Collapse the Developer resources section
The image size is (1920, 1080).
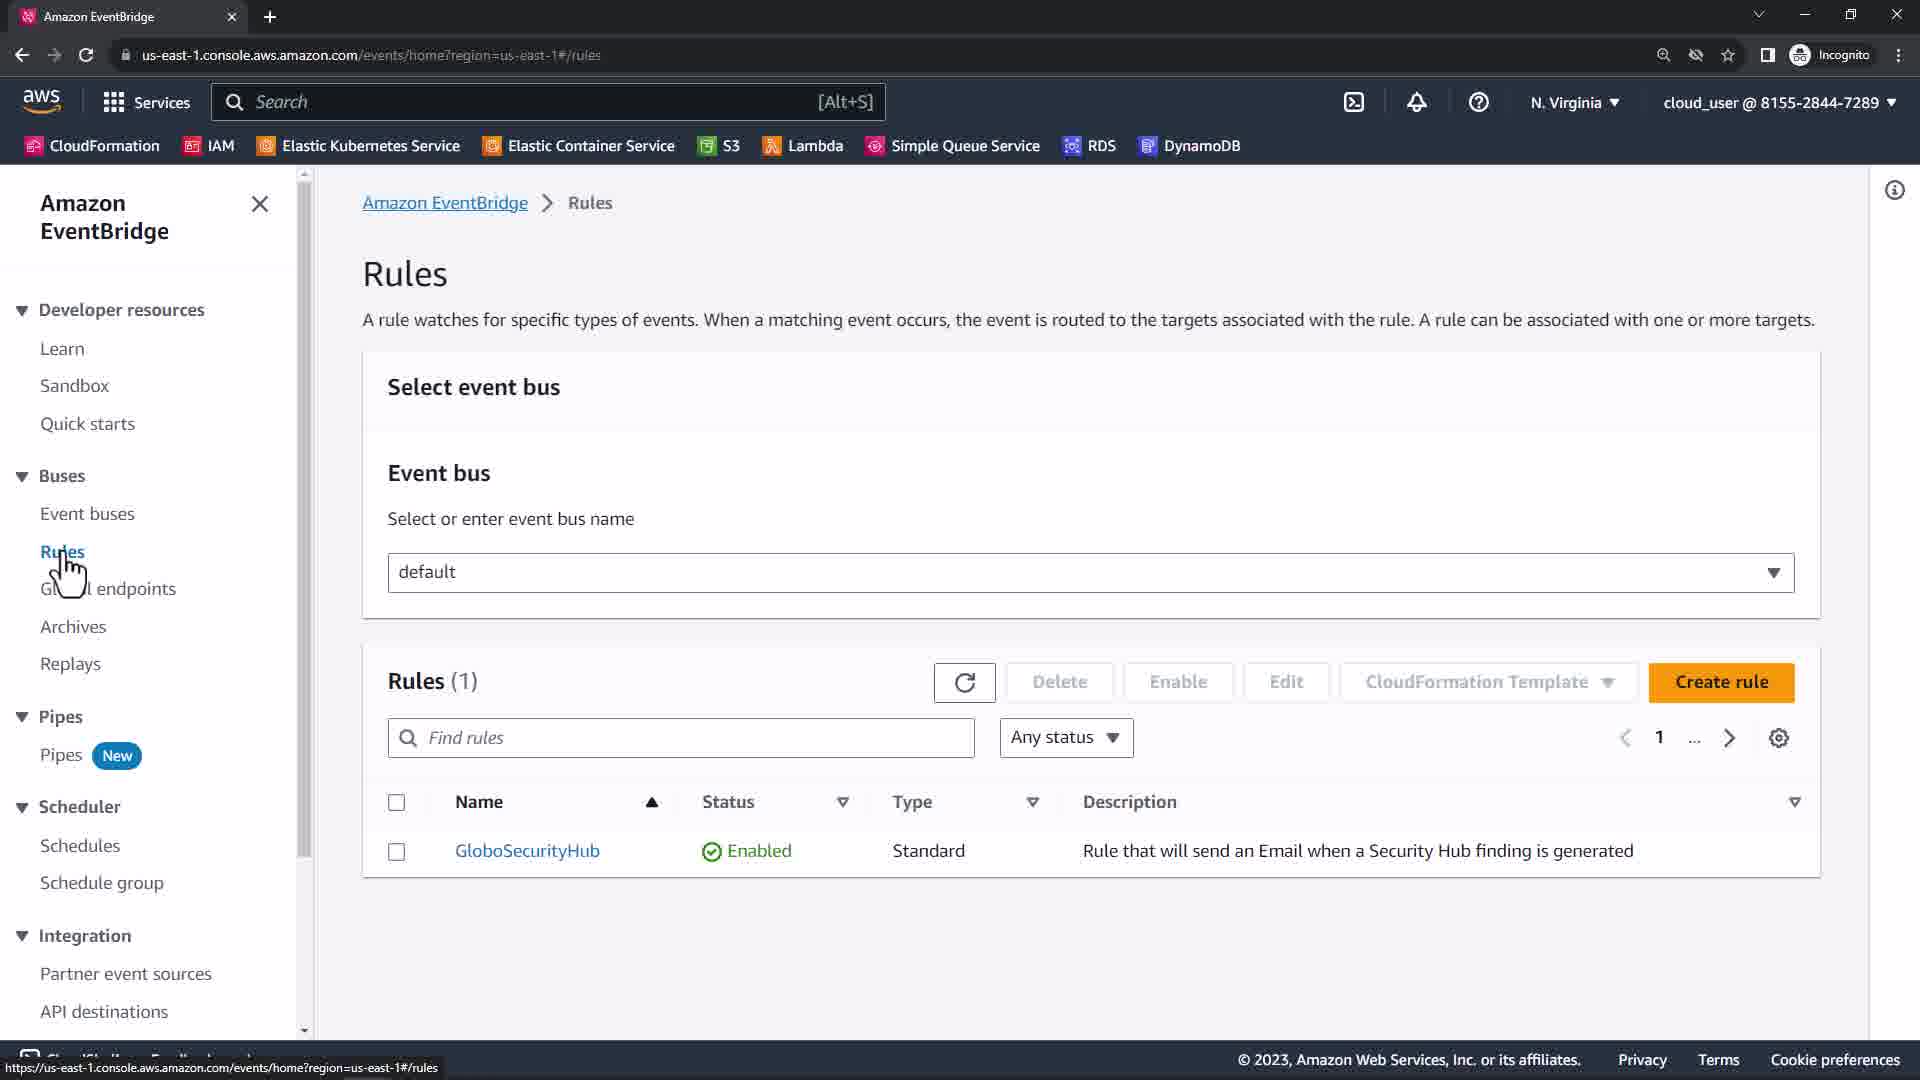22,310
